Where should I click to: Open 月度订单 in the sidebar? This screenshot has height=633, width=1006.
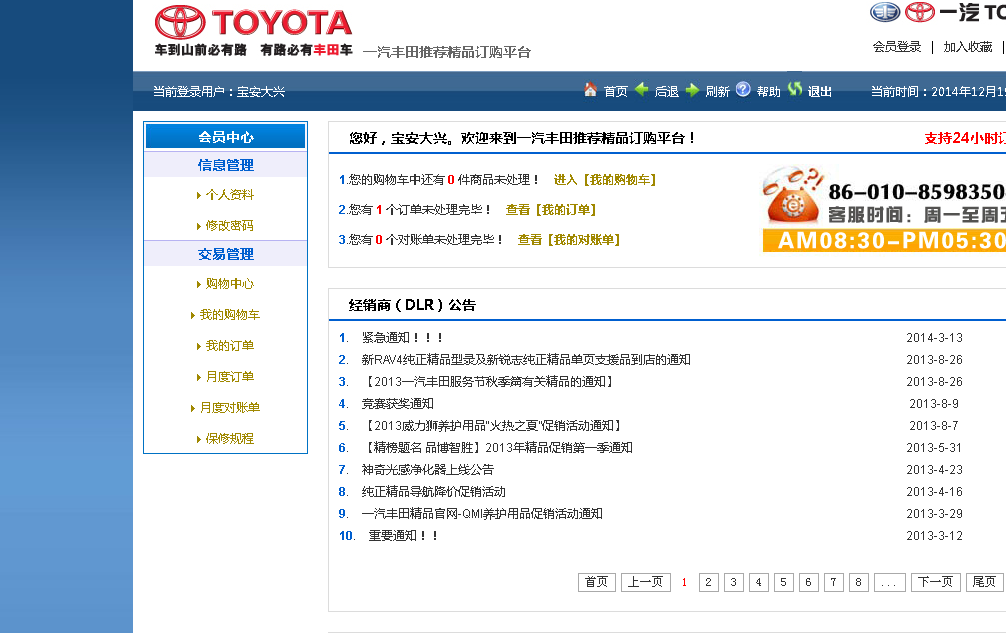tap(230, 376)
